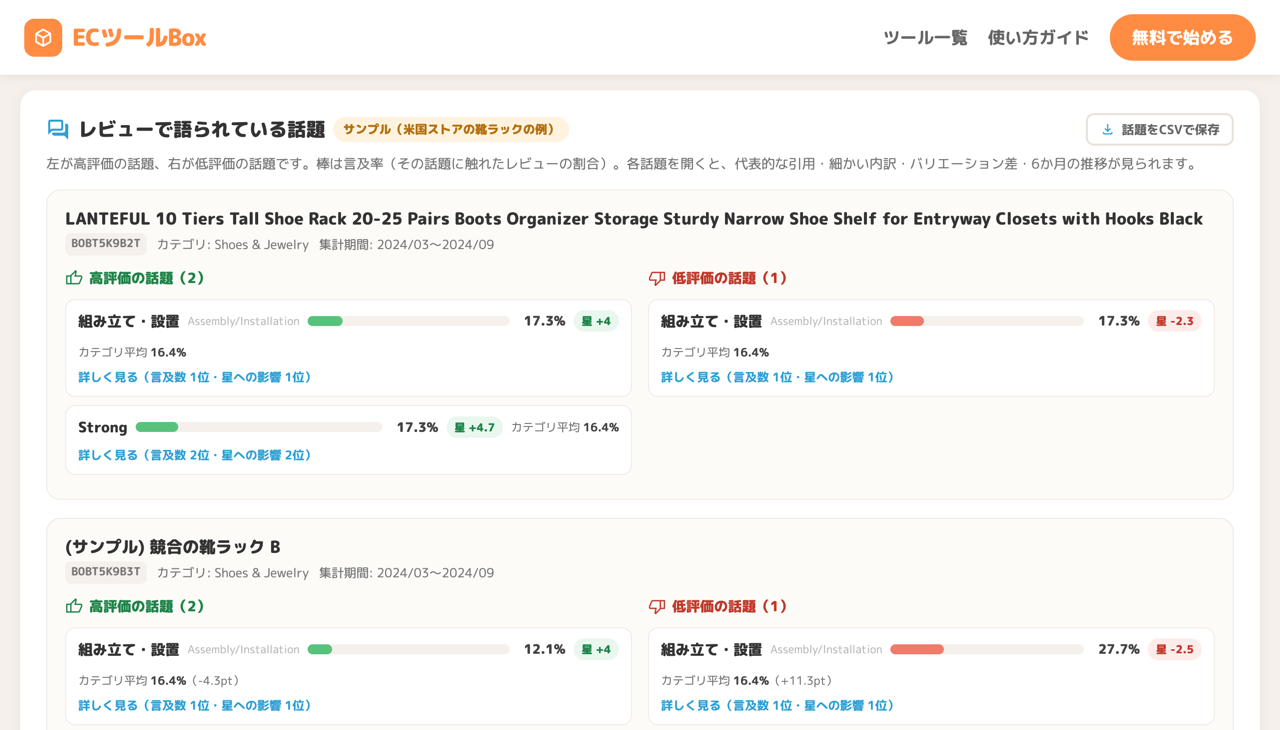Open the 使い方ガイド navigation item
This screenshot has height=730, width=1280.
[1038, 38]
